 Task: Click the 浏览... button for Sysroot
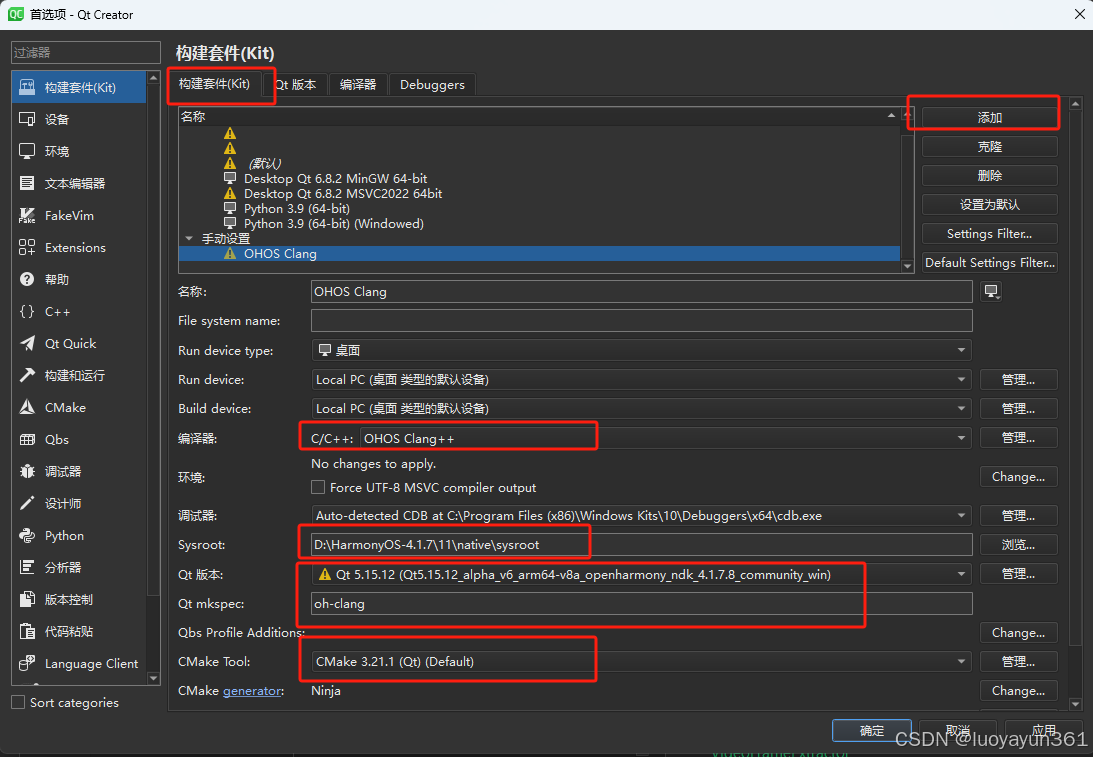pos(1018,544)
